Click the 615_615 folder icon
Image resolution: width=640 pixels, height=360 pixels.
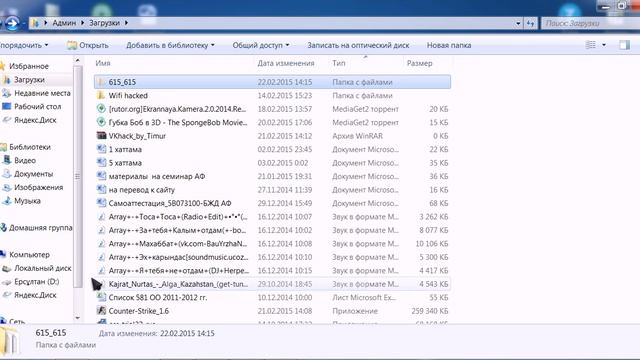[x=101, y=82]
